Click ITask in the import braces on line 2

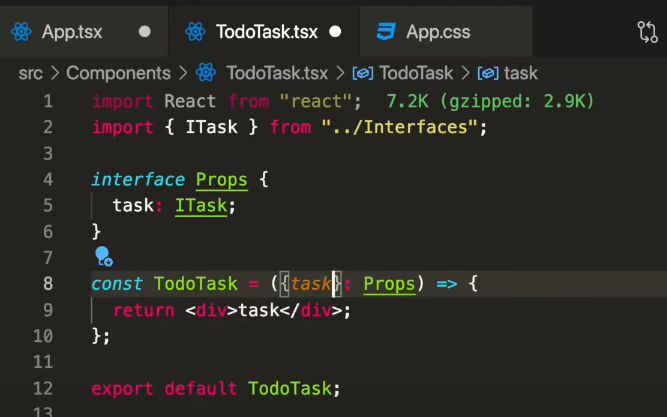coord(211,127)
